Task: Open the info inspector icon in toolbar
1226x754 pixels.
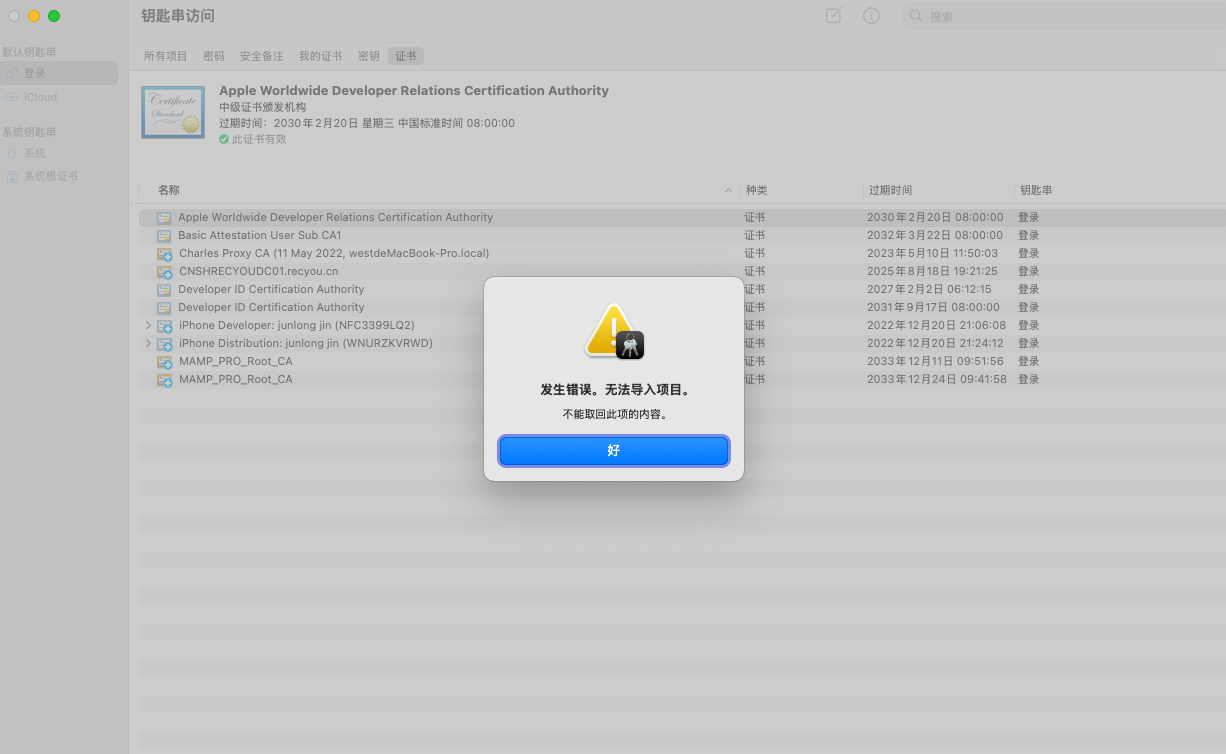Action: click(x=871, y=16)
